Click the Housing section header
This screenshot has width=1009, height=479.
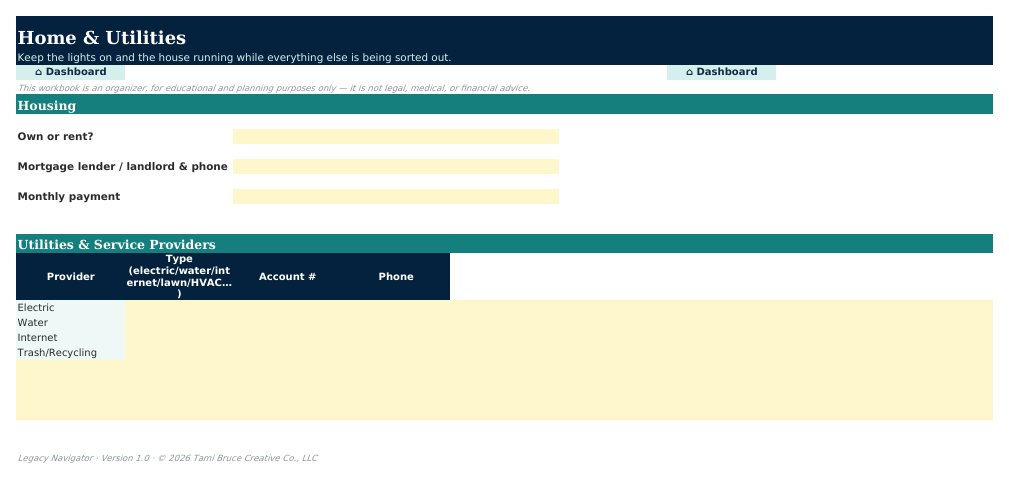click(504, 104)
